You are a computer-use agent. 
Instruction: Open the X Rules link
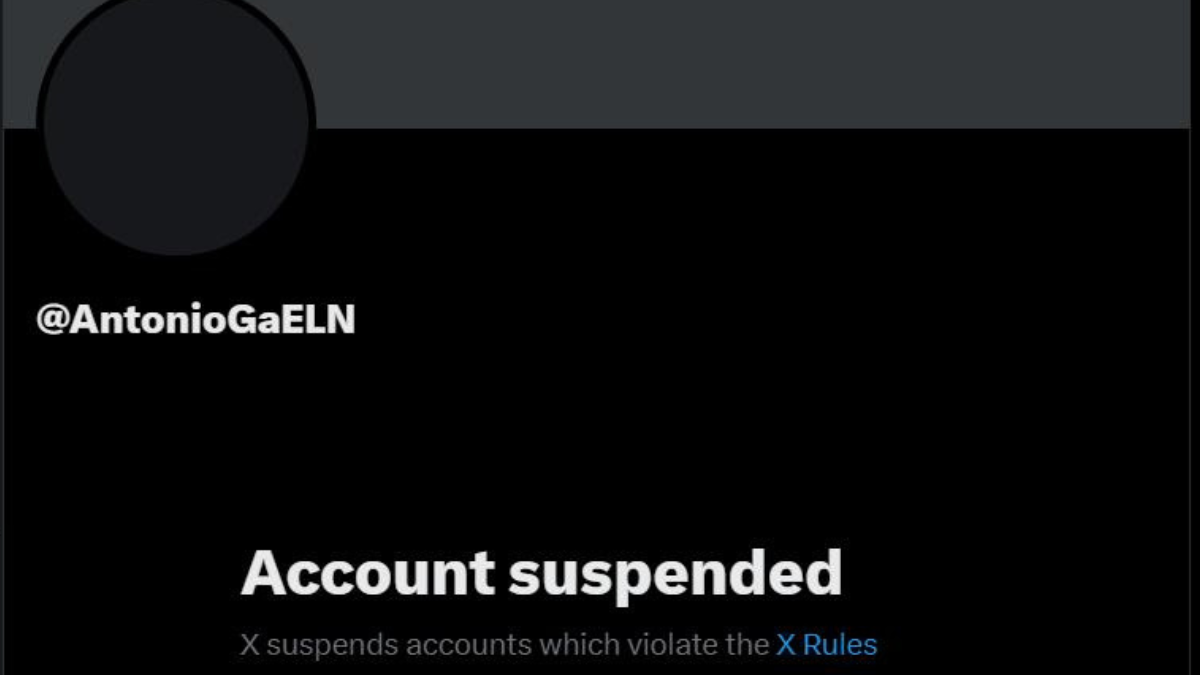826,645
